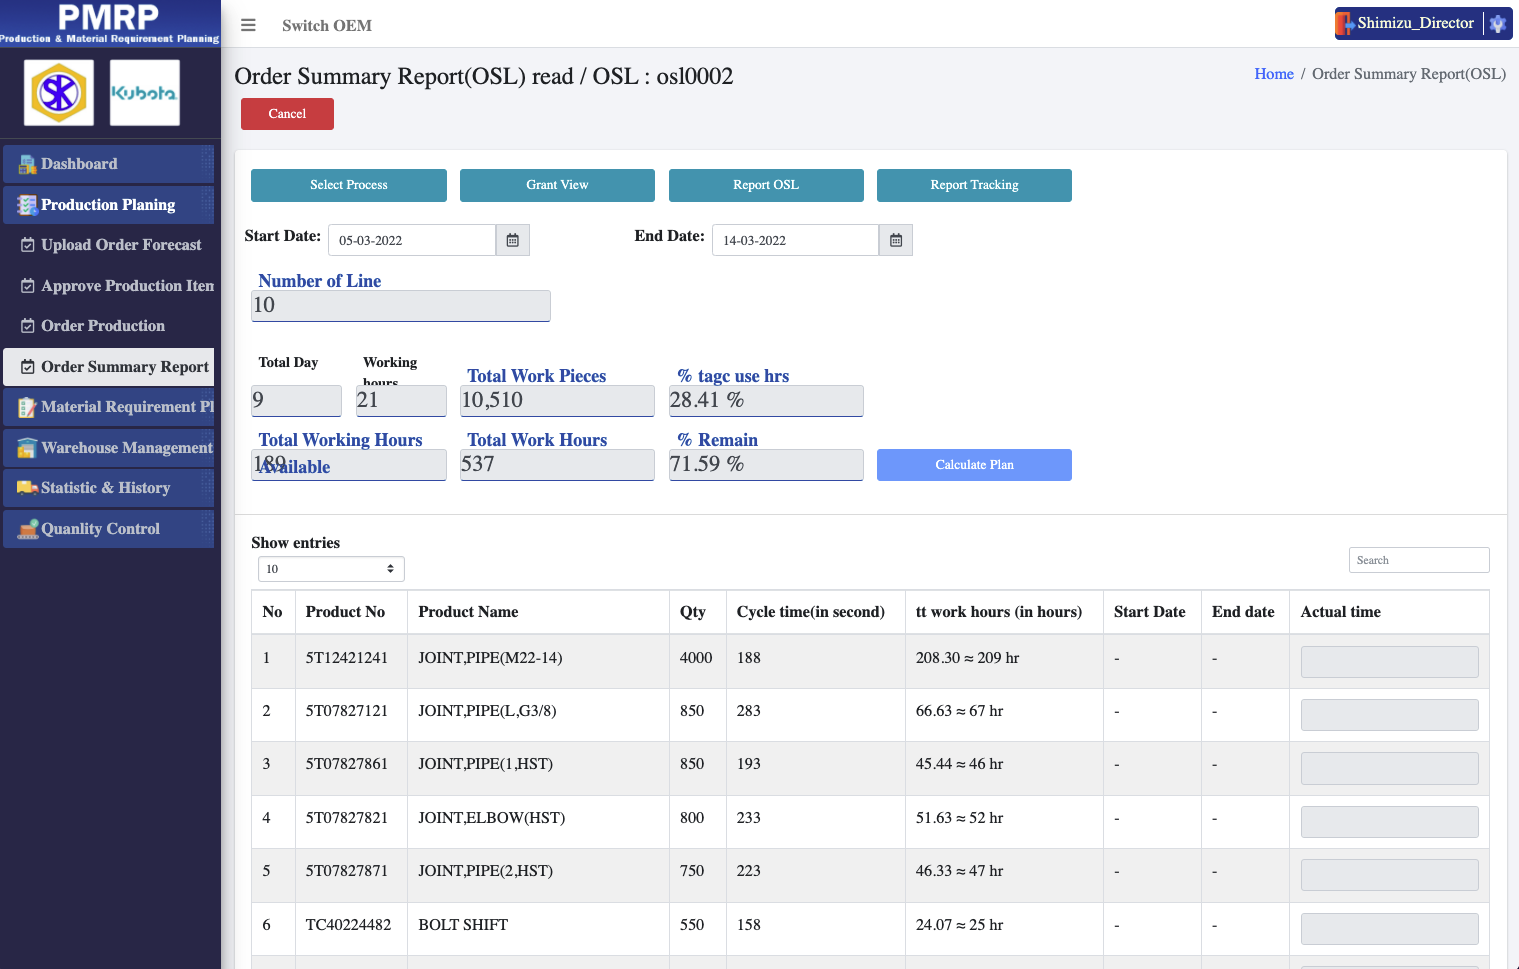Expand the Production Planing menu

point(108,205)
